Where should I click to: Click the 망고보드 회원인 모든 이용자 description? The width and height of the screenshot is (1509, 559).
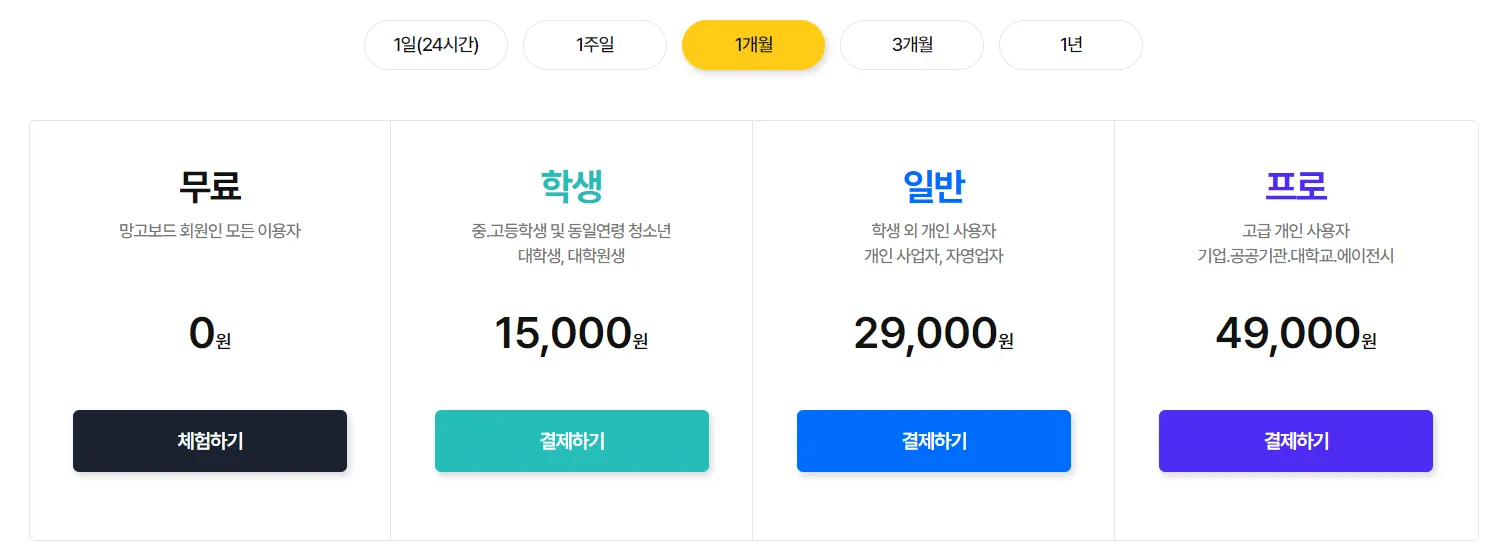coord(210,231)
